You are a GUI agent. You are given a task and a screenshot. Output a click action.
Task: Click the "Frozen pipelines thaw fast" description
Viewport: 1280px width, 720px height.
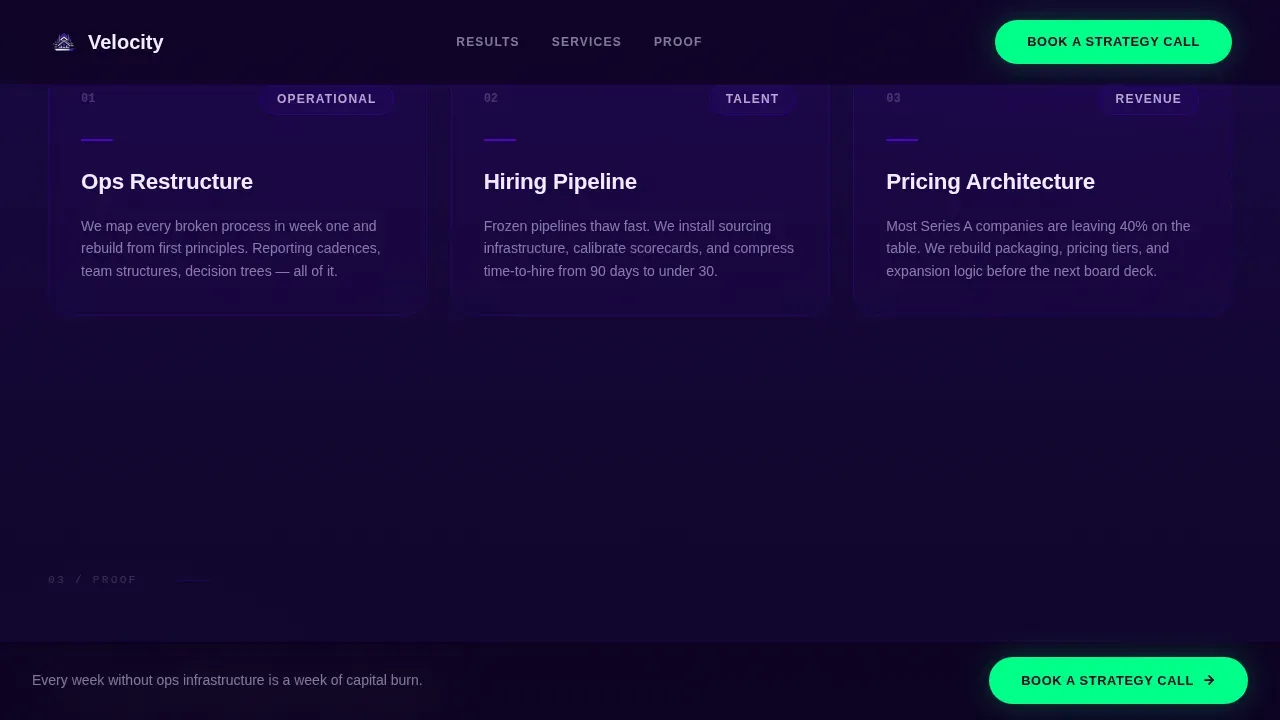click(639, 249)
